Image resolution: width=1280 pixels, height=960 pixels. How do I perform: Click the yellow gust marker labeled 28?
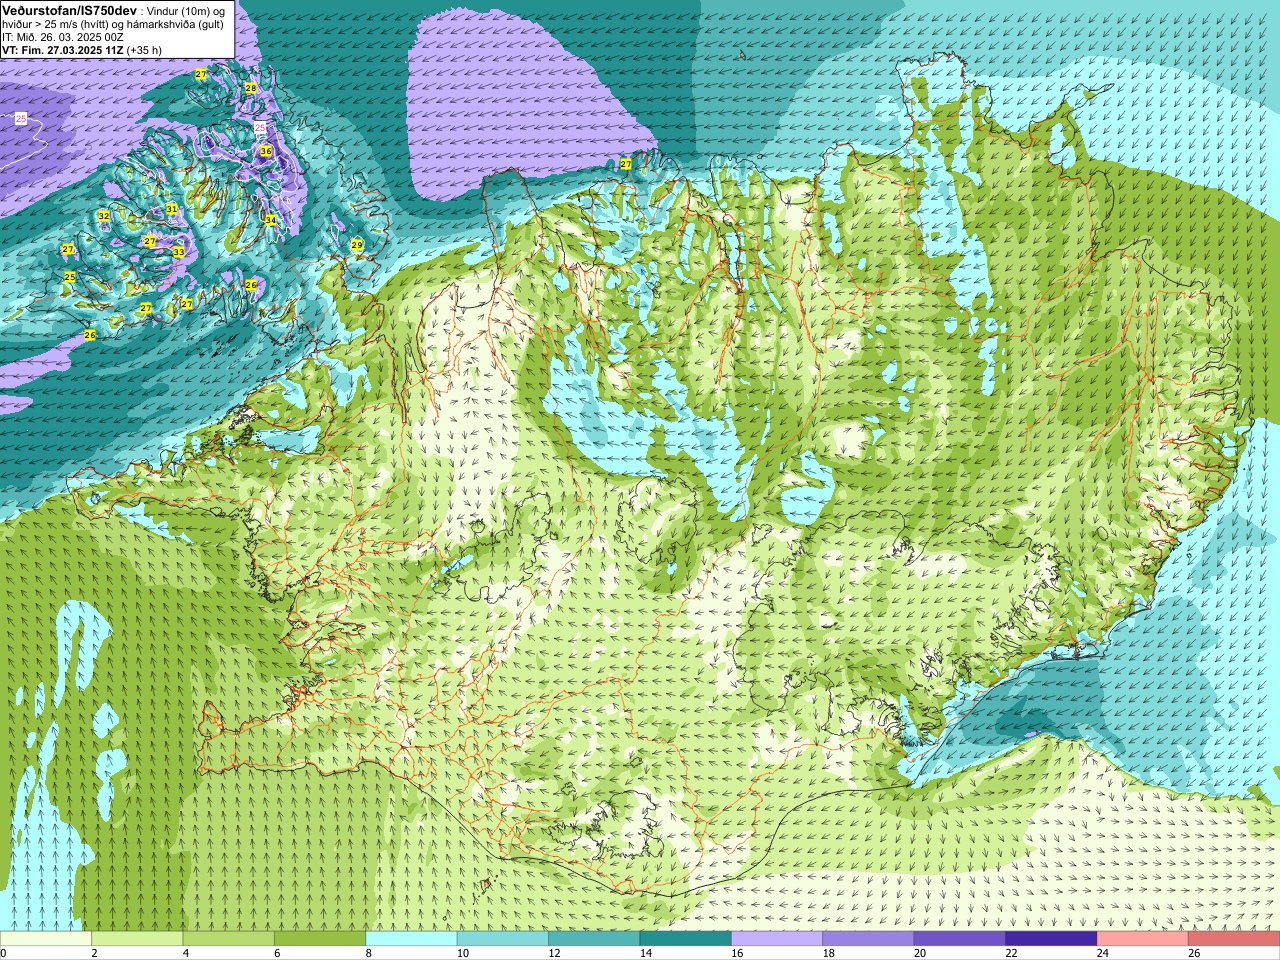tap(251, 88)
